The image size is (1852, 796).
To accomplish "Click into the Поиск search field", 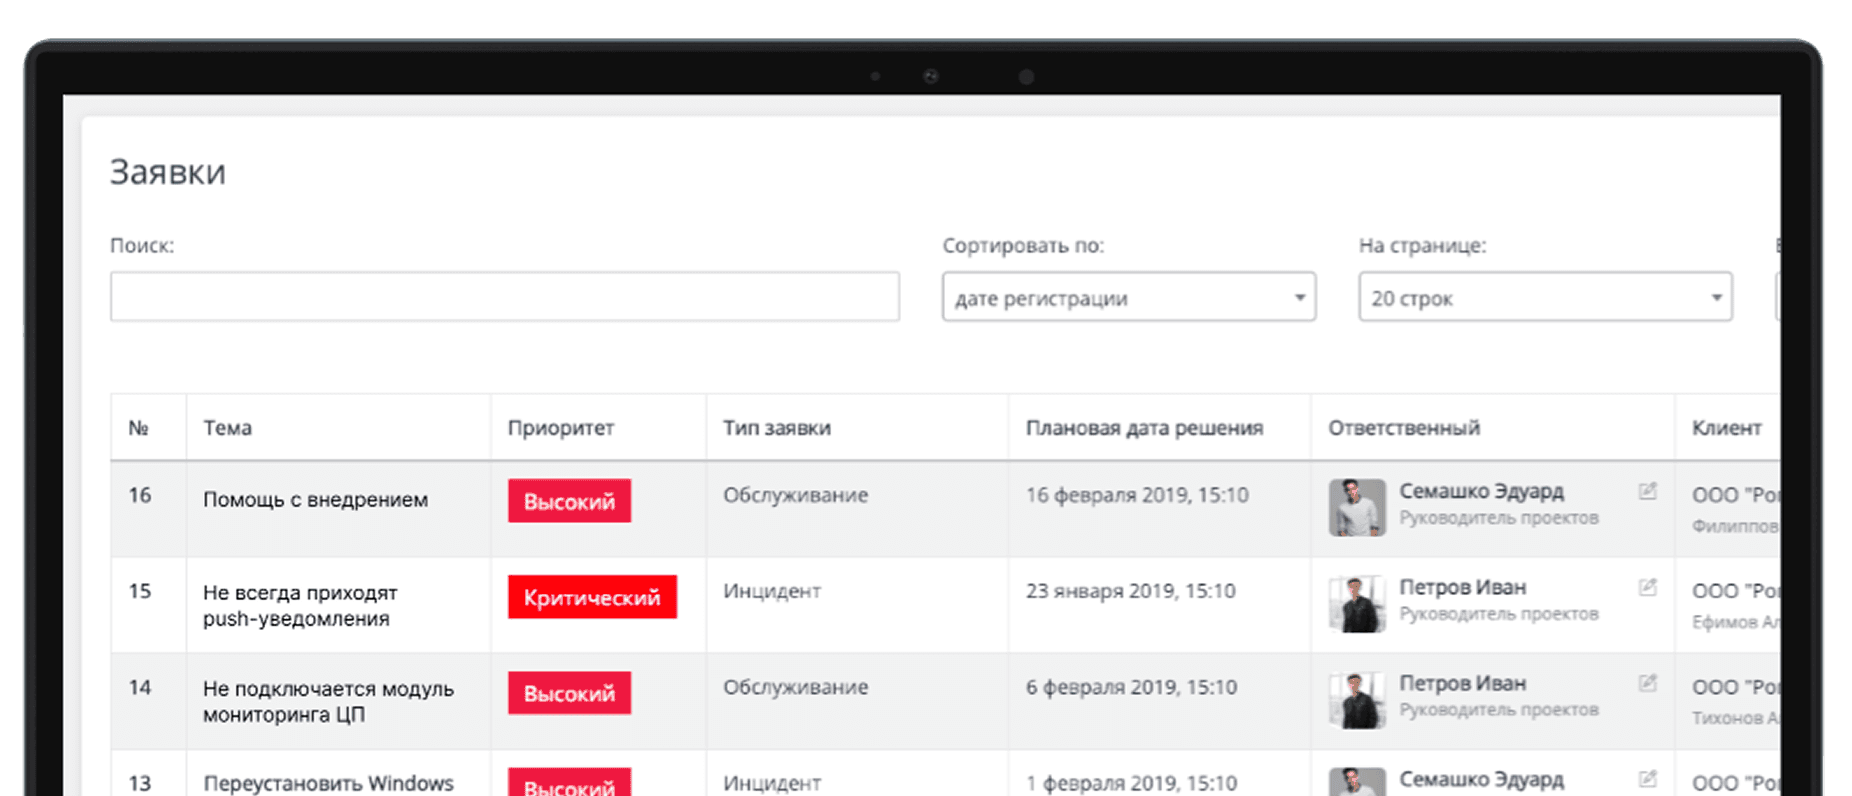I will (x=504, y=297).
